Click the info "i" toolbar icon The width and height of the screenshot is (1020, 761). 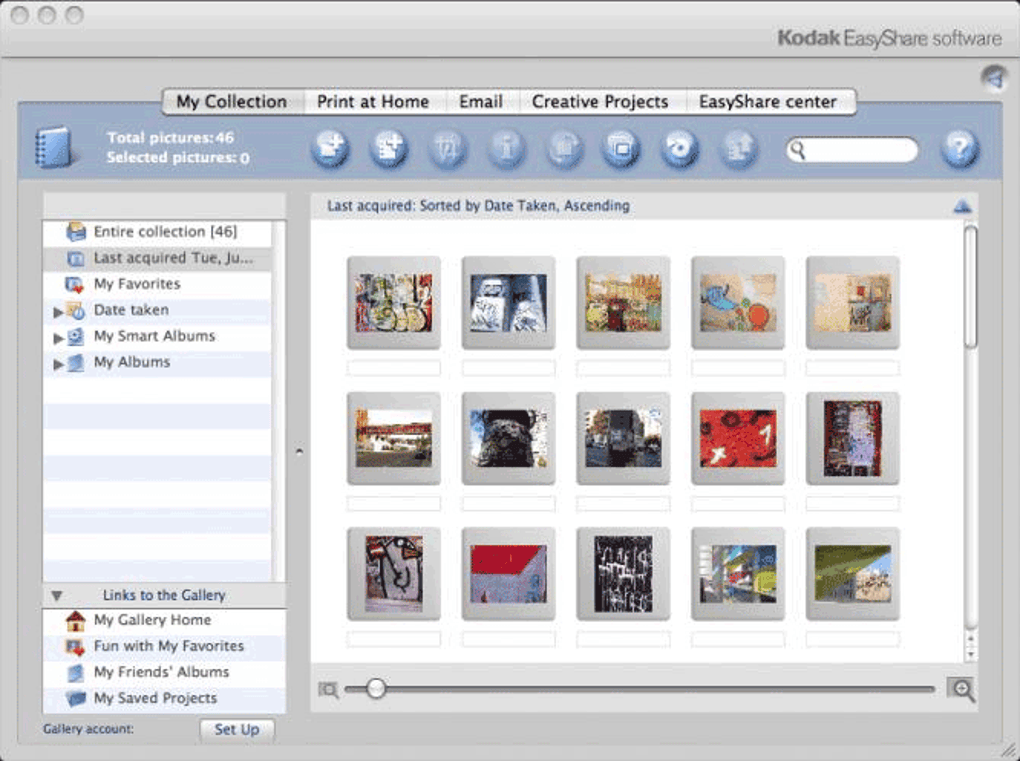(x=506, y=150)
